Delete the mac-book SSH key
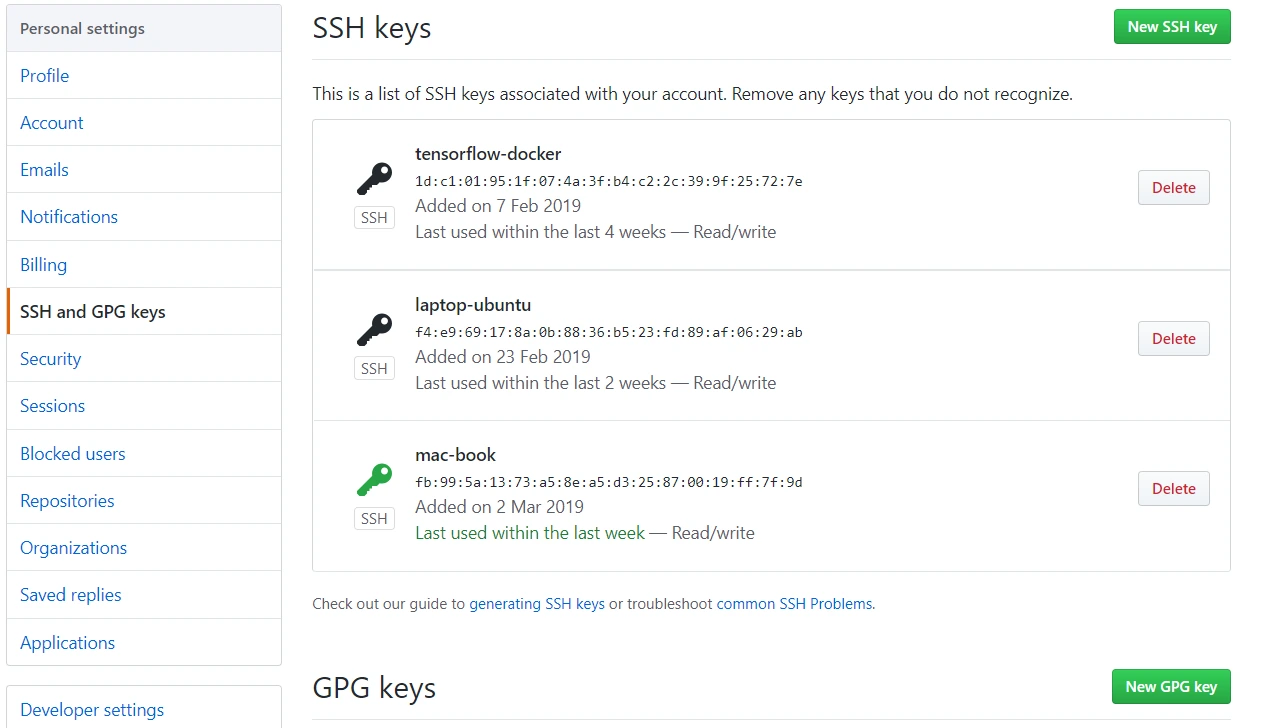Screen dimensions: 1277x728 [x=1173, y=489]
